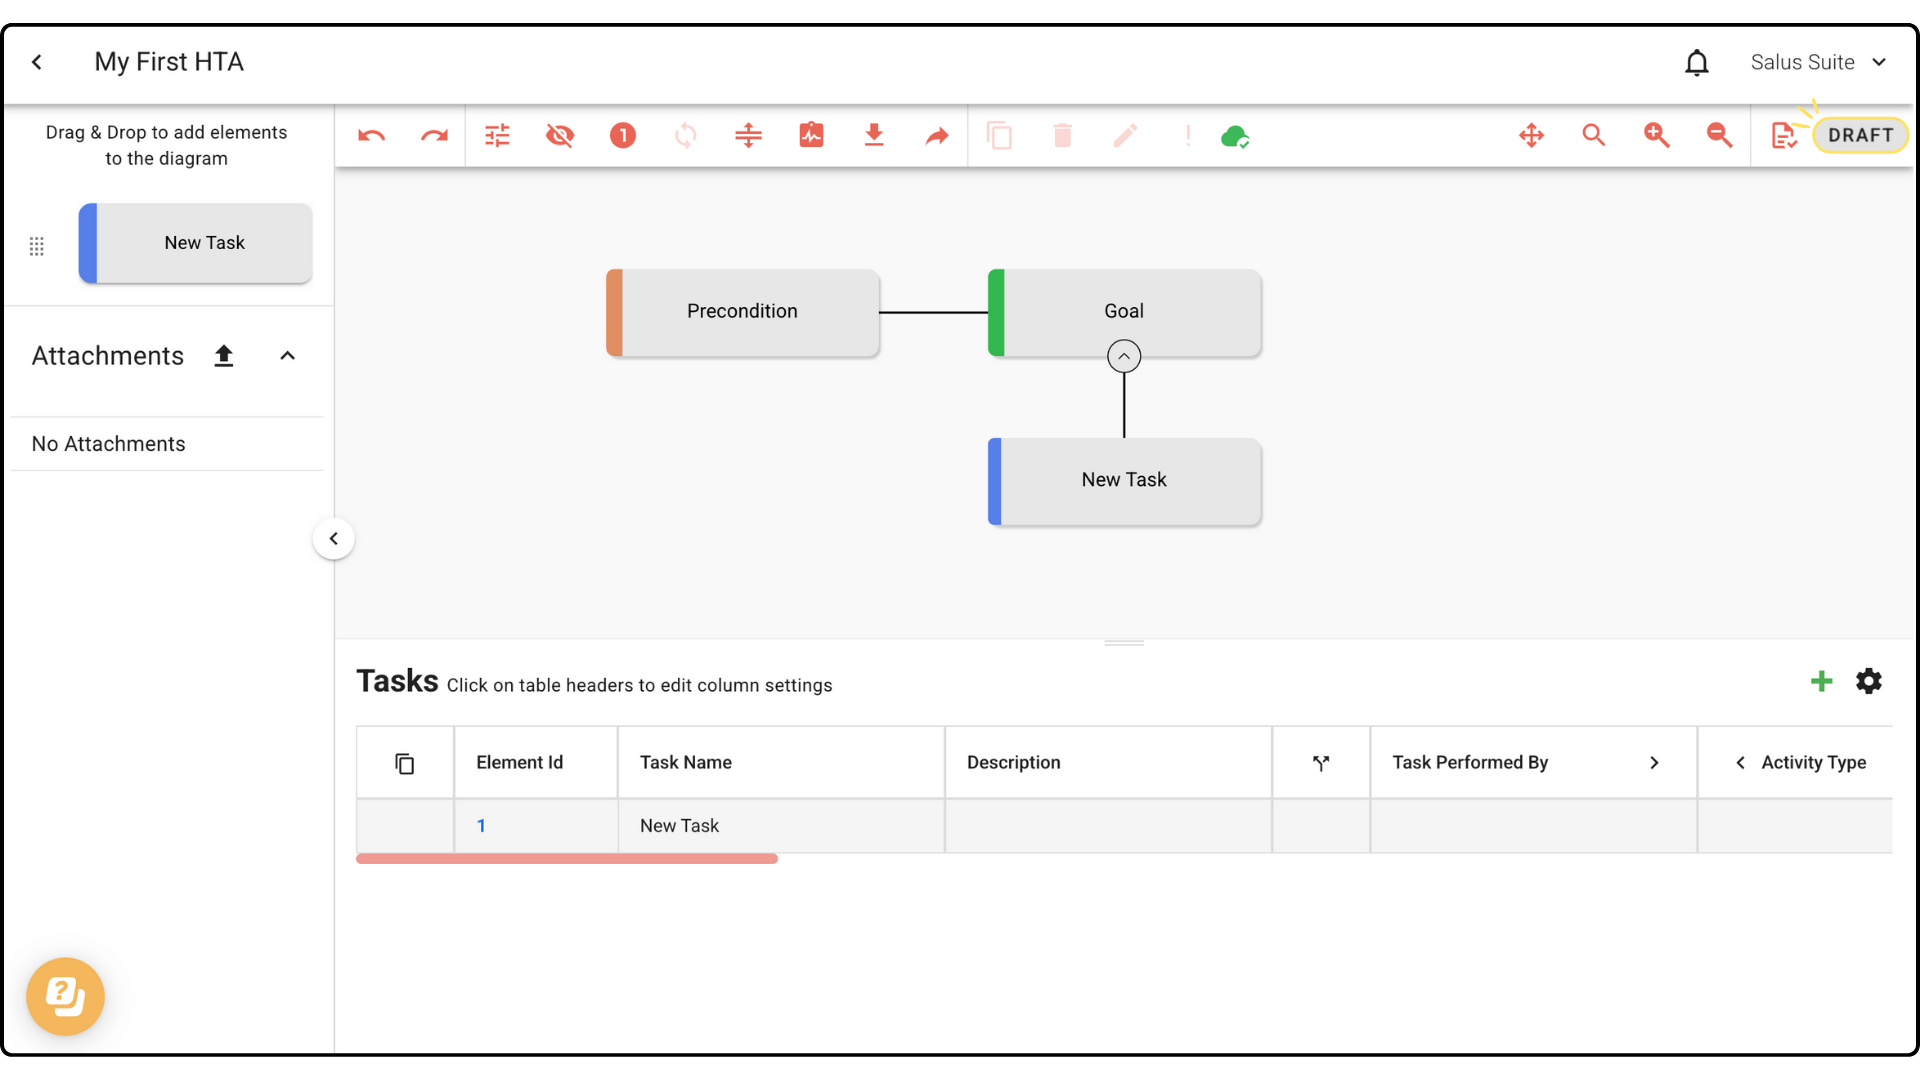Open element id 1 link
Viewport: 1920px width, 1080px height.
point(481,826)
